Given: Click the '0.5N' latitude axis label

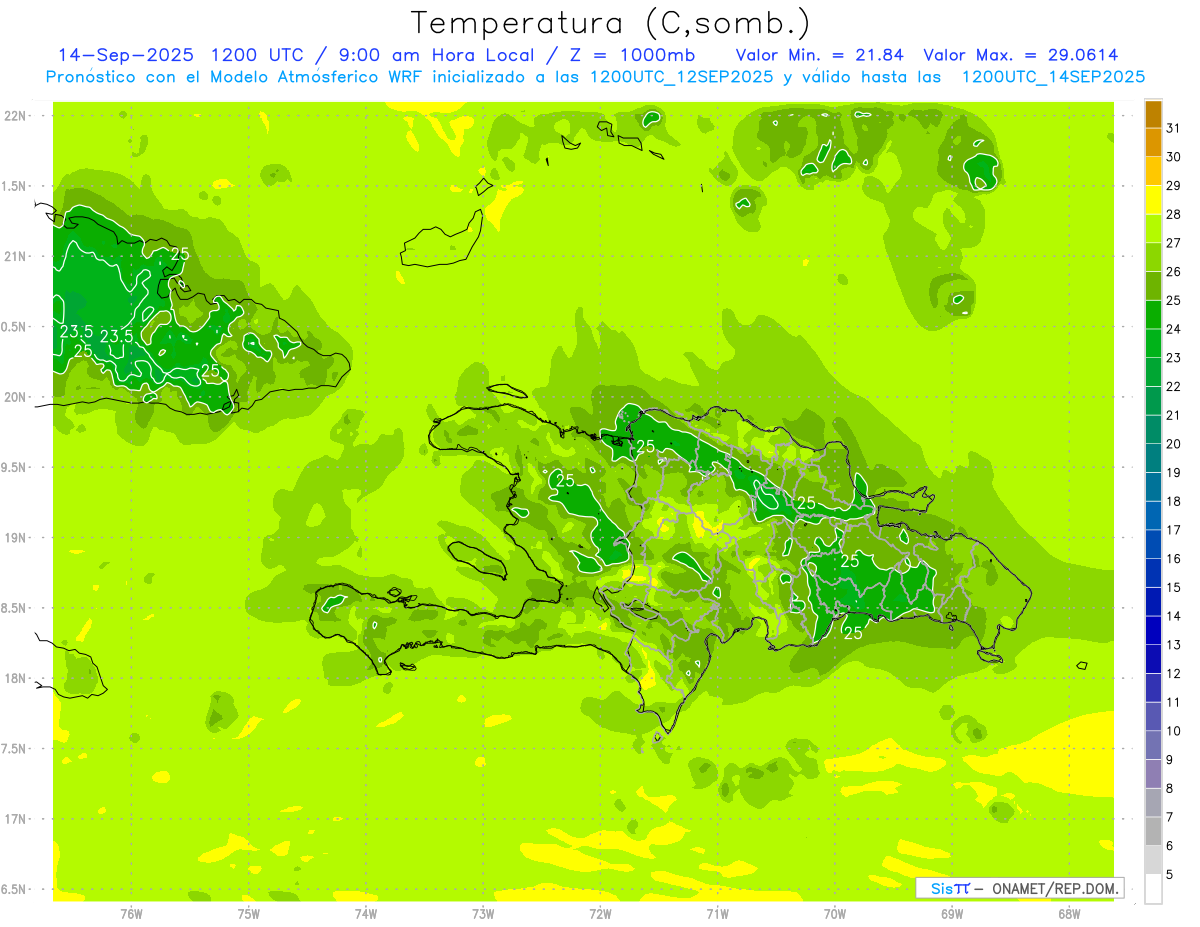Looking at the screenshot, I should point(15,327).
